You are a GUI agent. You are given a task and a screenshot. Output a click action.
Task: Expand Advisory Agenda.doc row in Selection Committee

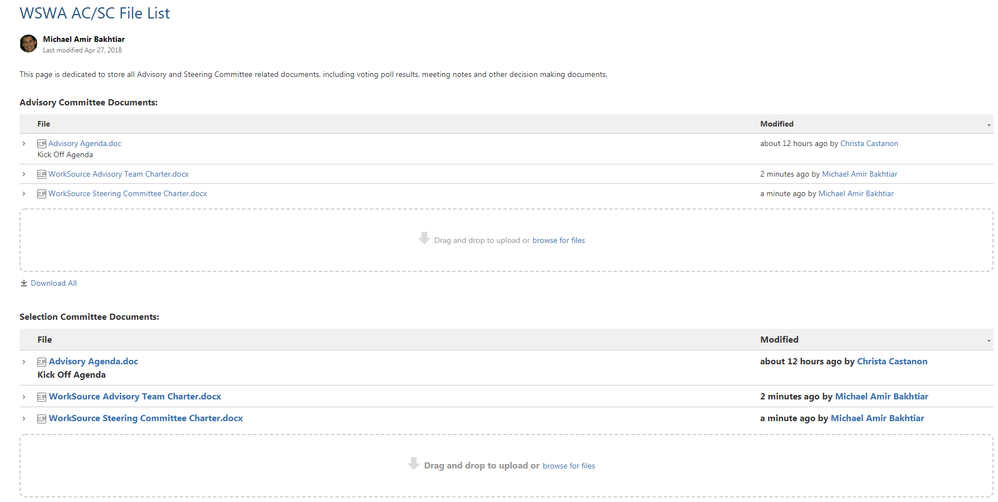pos(24,361)
